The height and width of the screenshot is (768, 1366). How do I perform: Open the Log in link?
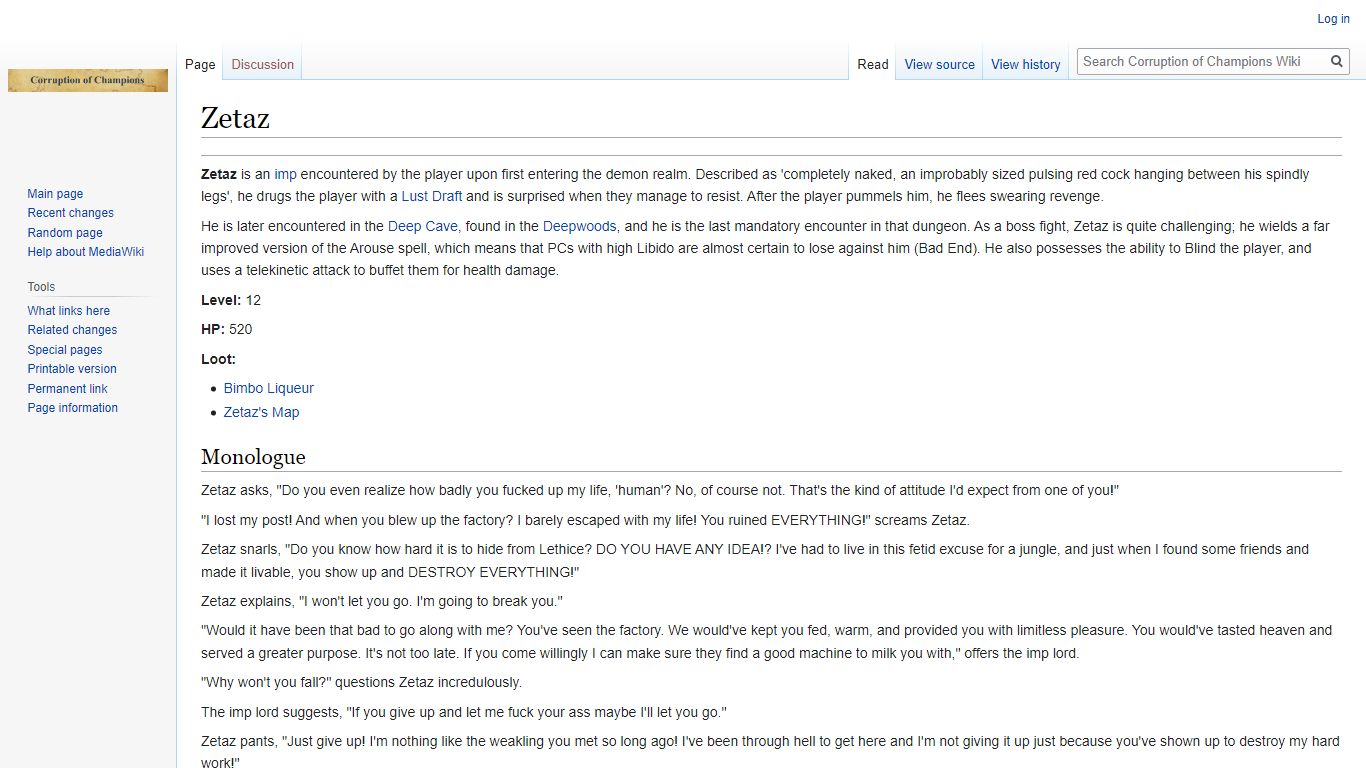(x=1333, y=19)
